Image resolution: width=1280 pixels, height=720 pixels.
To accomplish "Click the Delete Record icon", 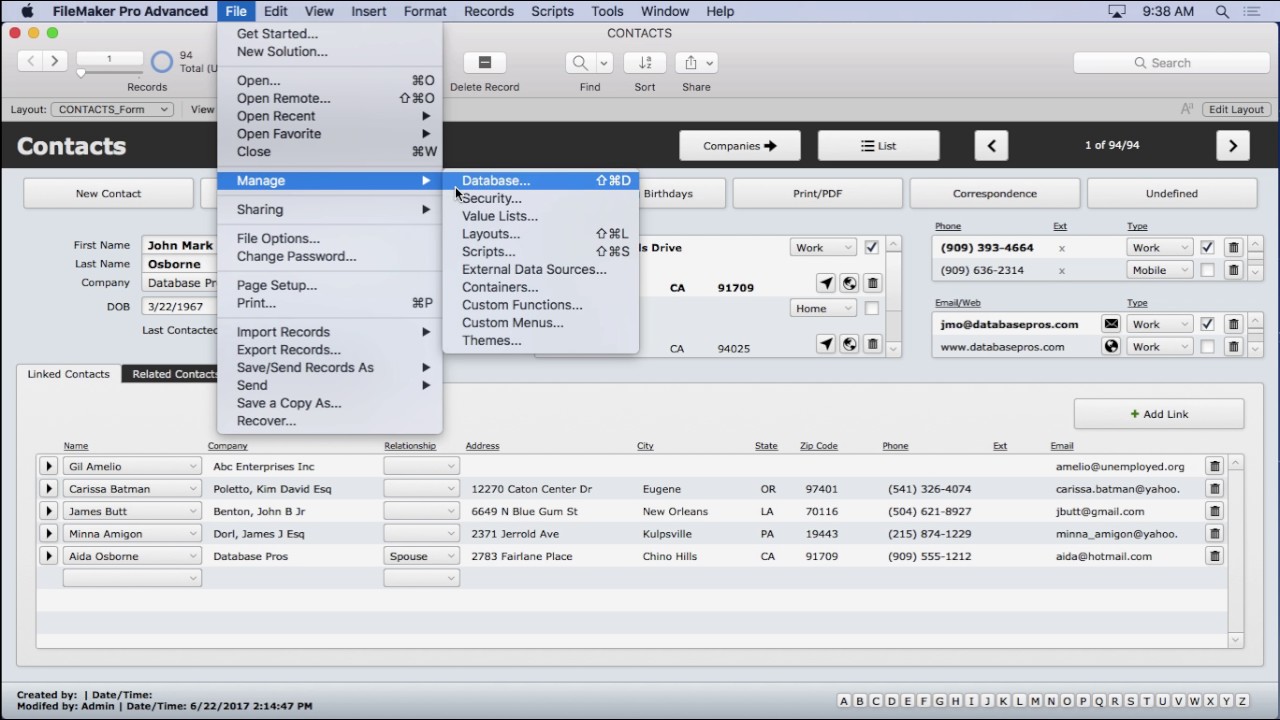I will [485, 62].
